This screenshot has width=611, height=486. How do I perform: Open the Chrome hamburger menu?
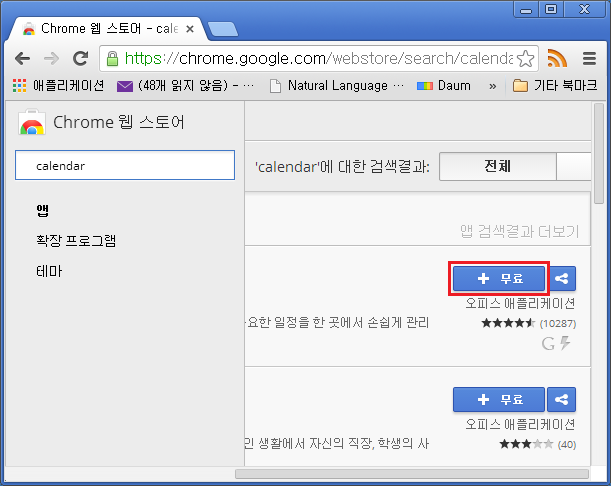(x=589, y=58)
